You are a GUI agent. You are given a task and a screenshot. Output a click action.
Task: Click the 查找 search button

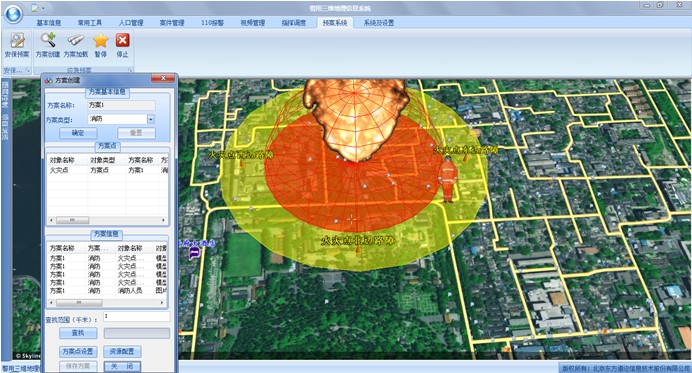tap(78, 333)
